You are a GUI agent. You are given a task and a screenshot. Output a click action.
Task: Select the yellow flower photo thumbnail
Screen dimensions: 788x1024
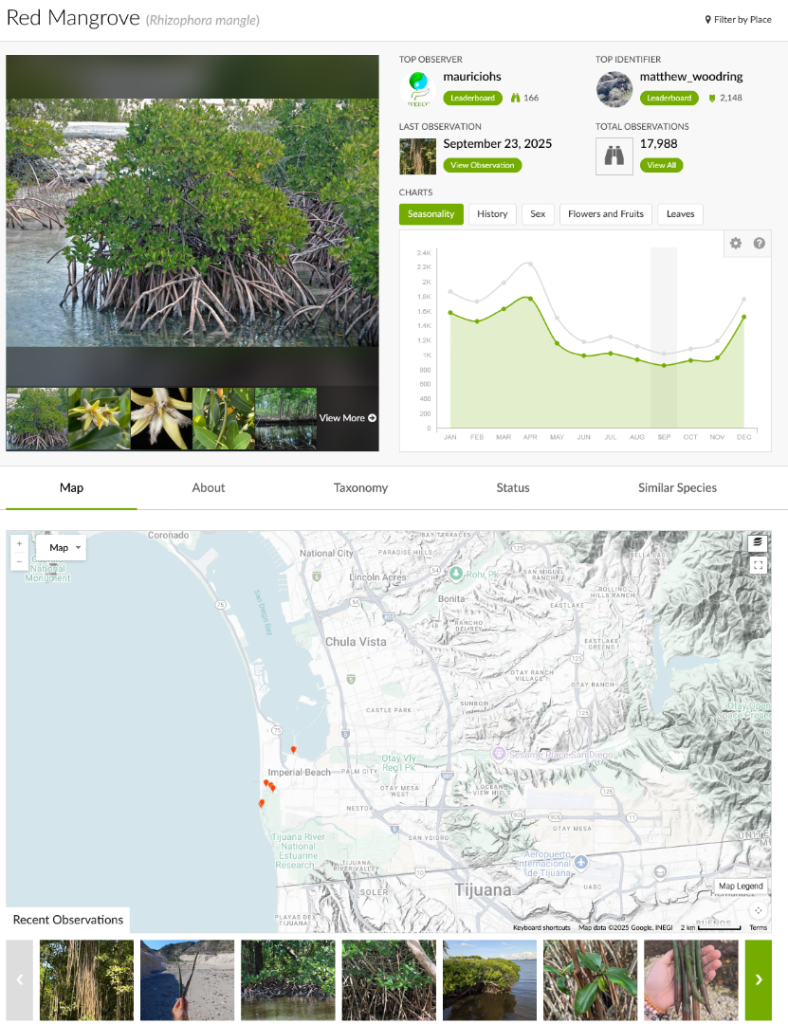99,418
